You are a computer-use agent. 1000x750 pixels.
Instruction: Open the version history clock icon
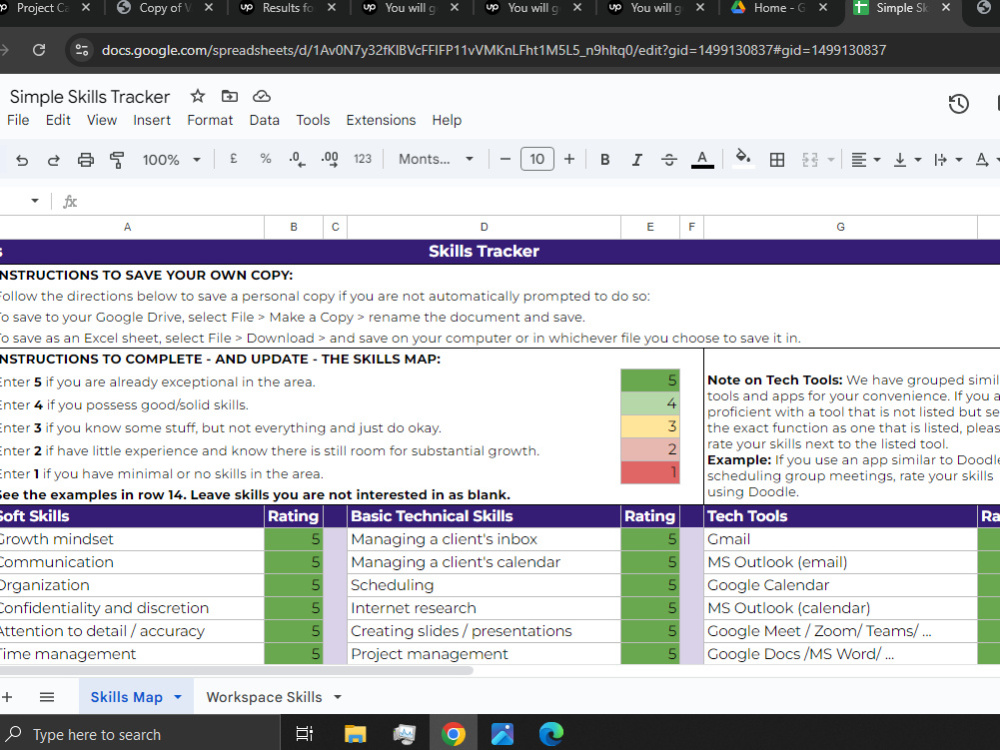point(959,104)
